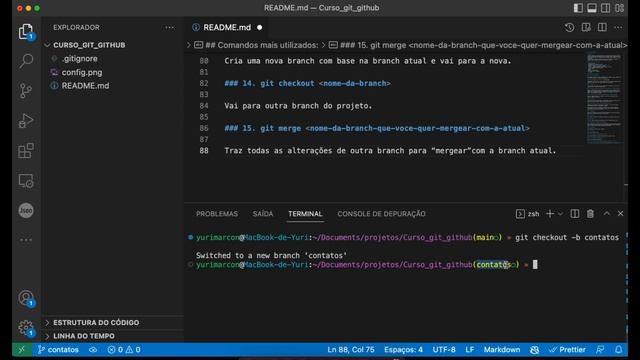Click line number 86 gutter
This screenshot has width=640, height=360.
[x=204, y=128]
